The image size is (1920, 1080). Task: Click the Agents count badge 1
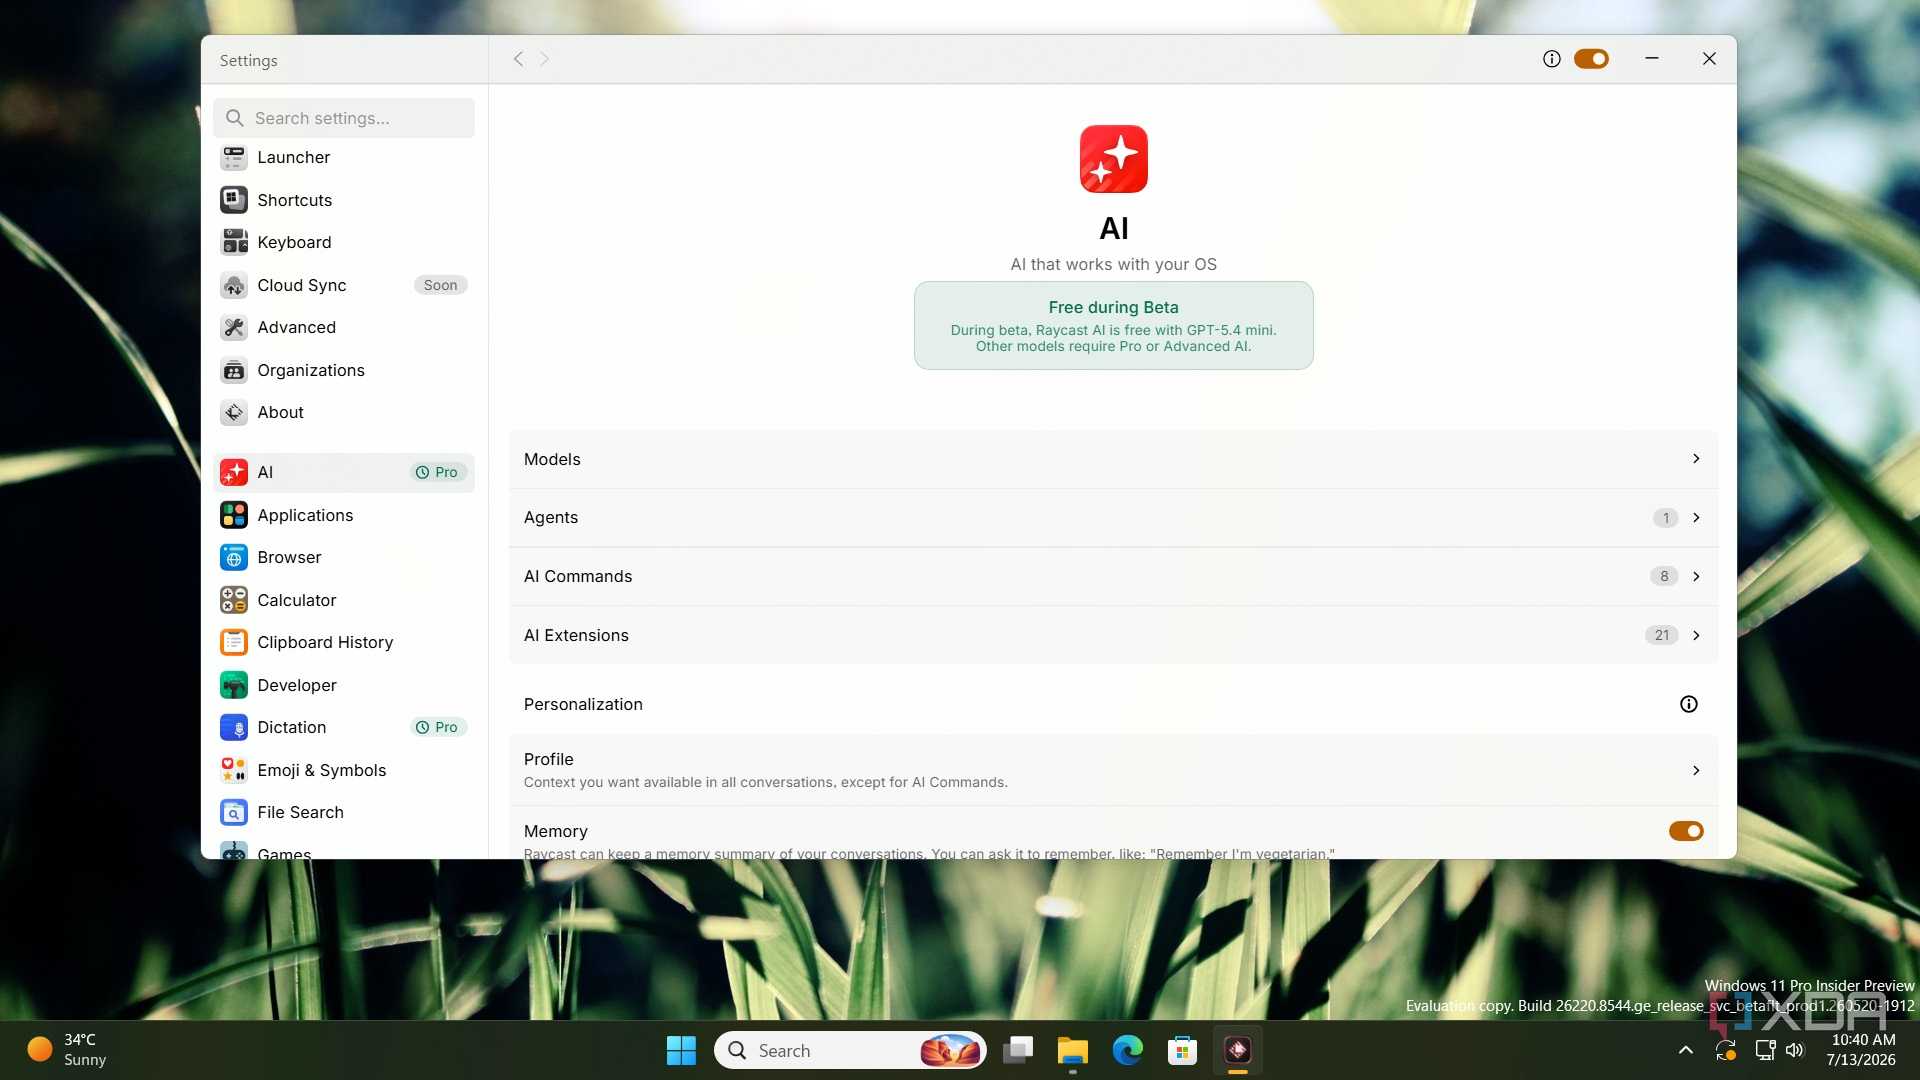tap(1665, 518)
